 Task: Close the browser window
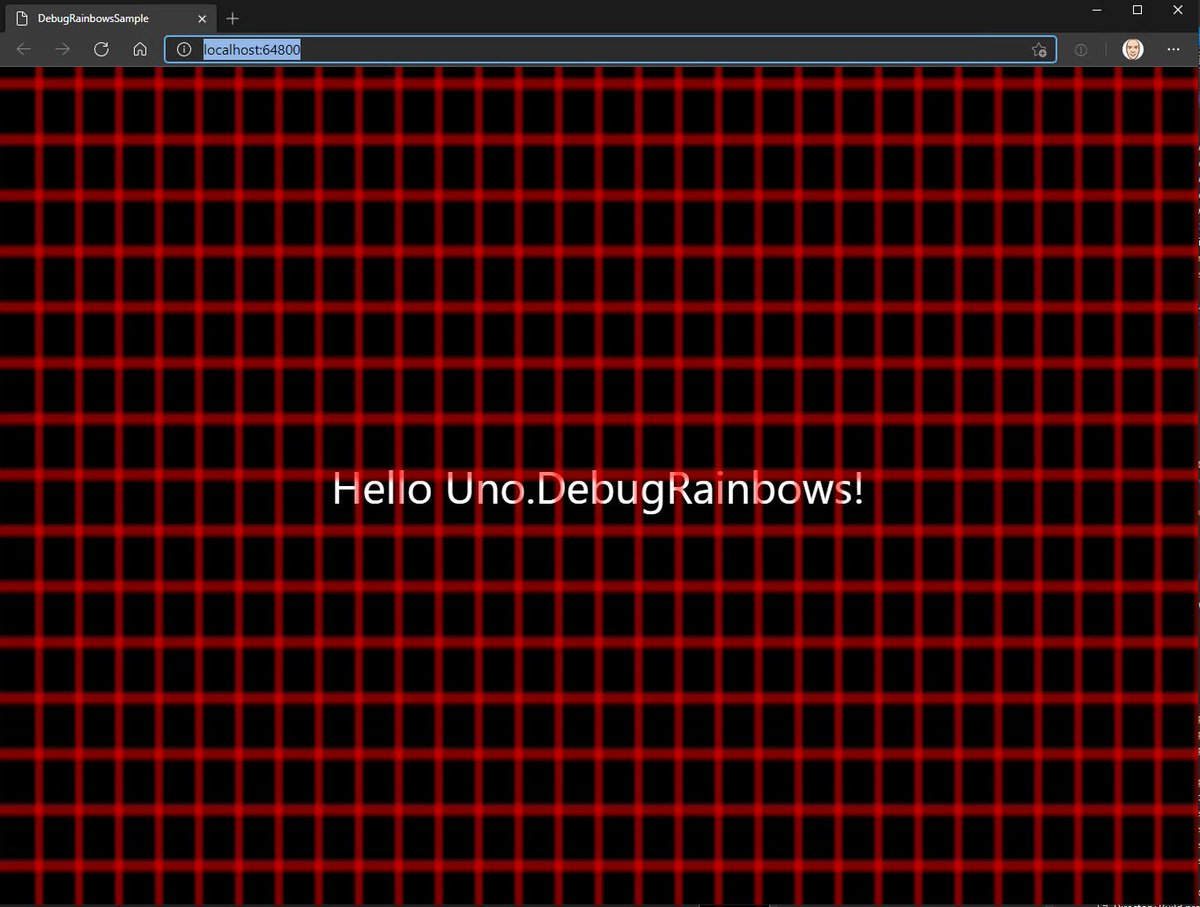[1178, 10]
